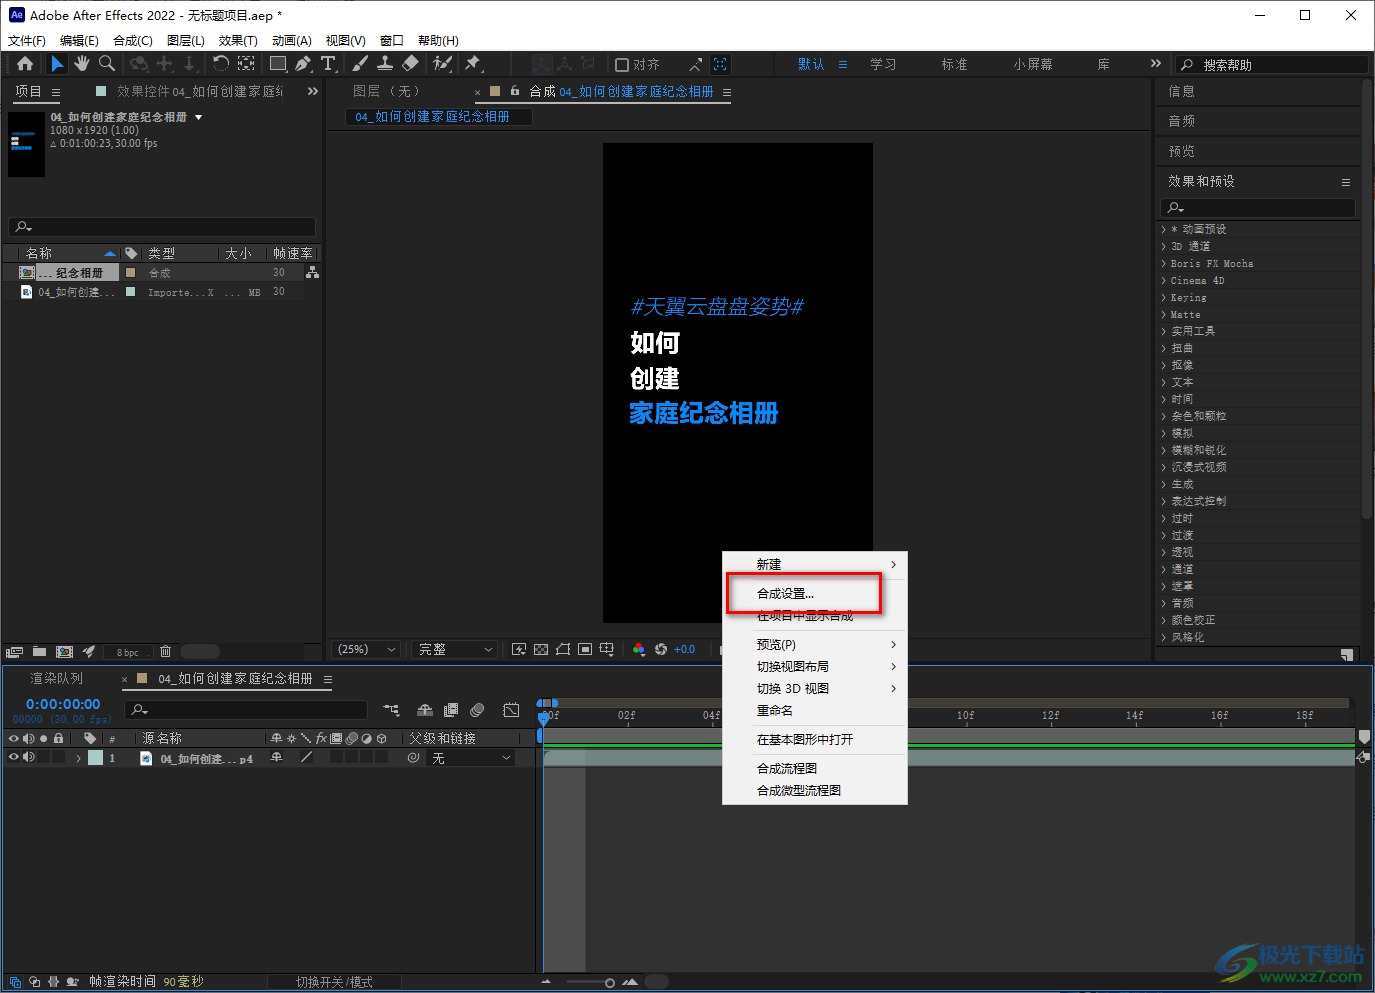The image size is (1375, 993).
Task: Select the Type text tool
Action: [328, 64]
